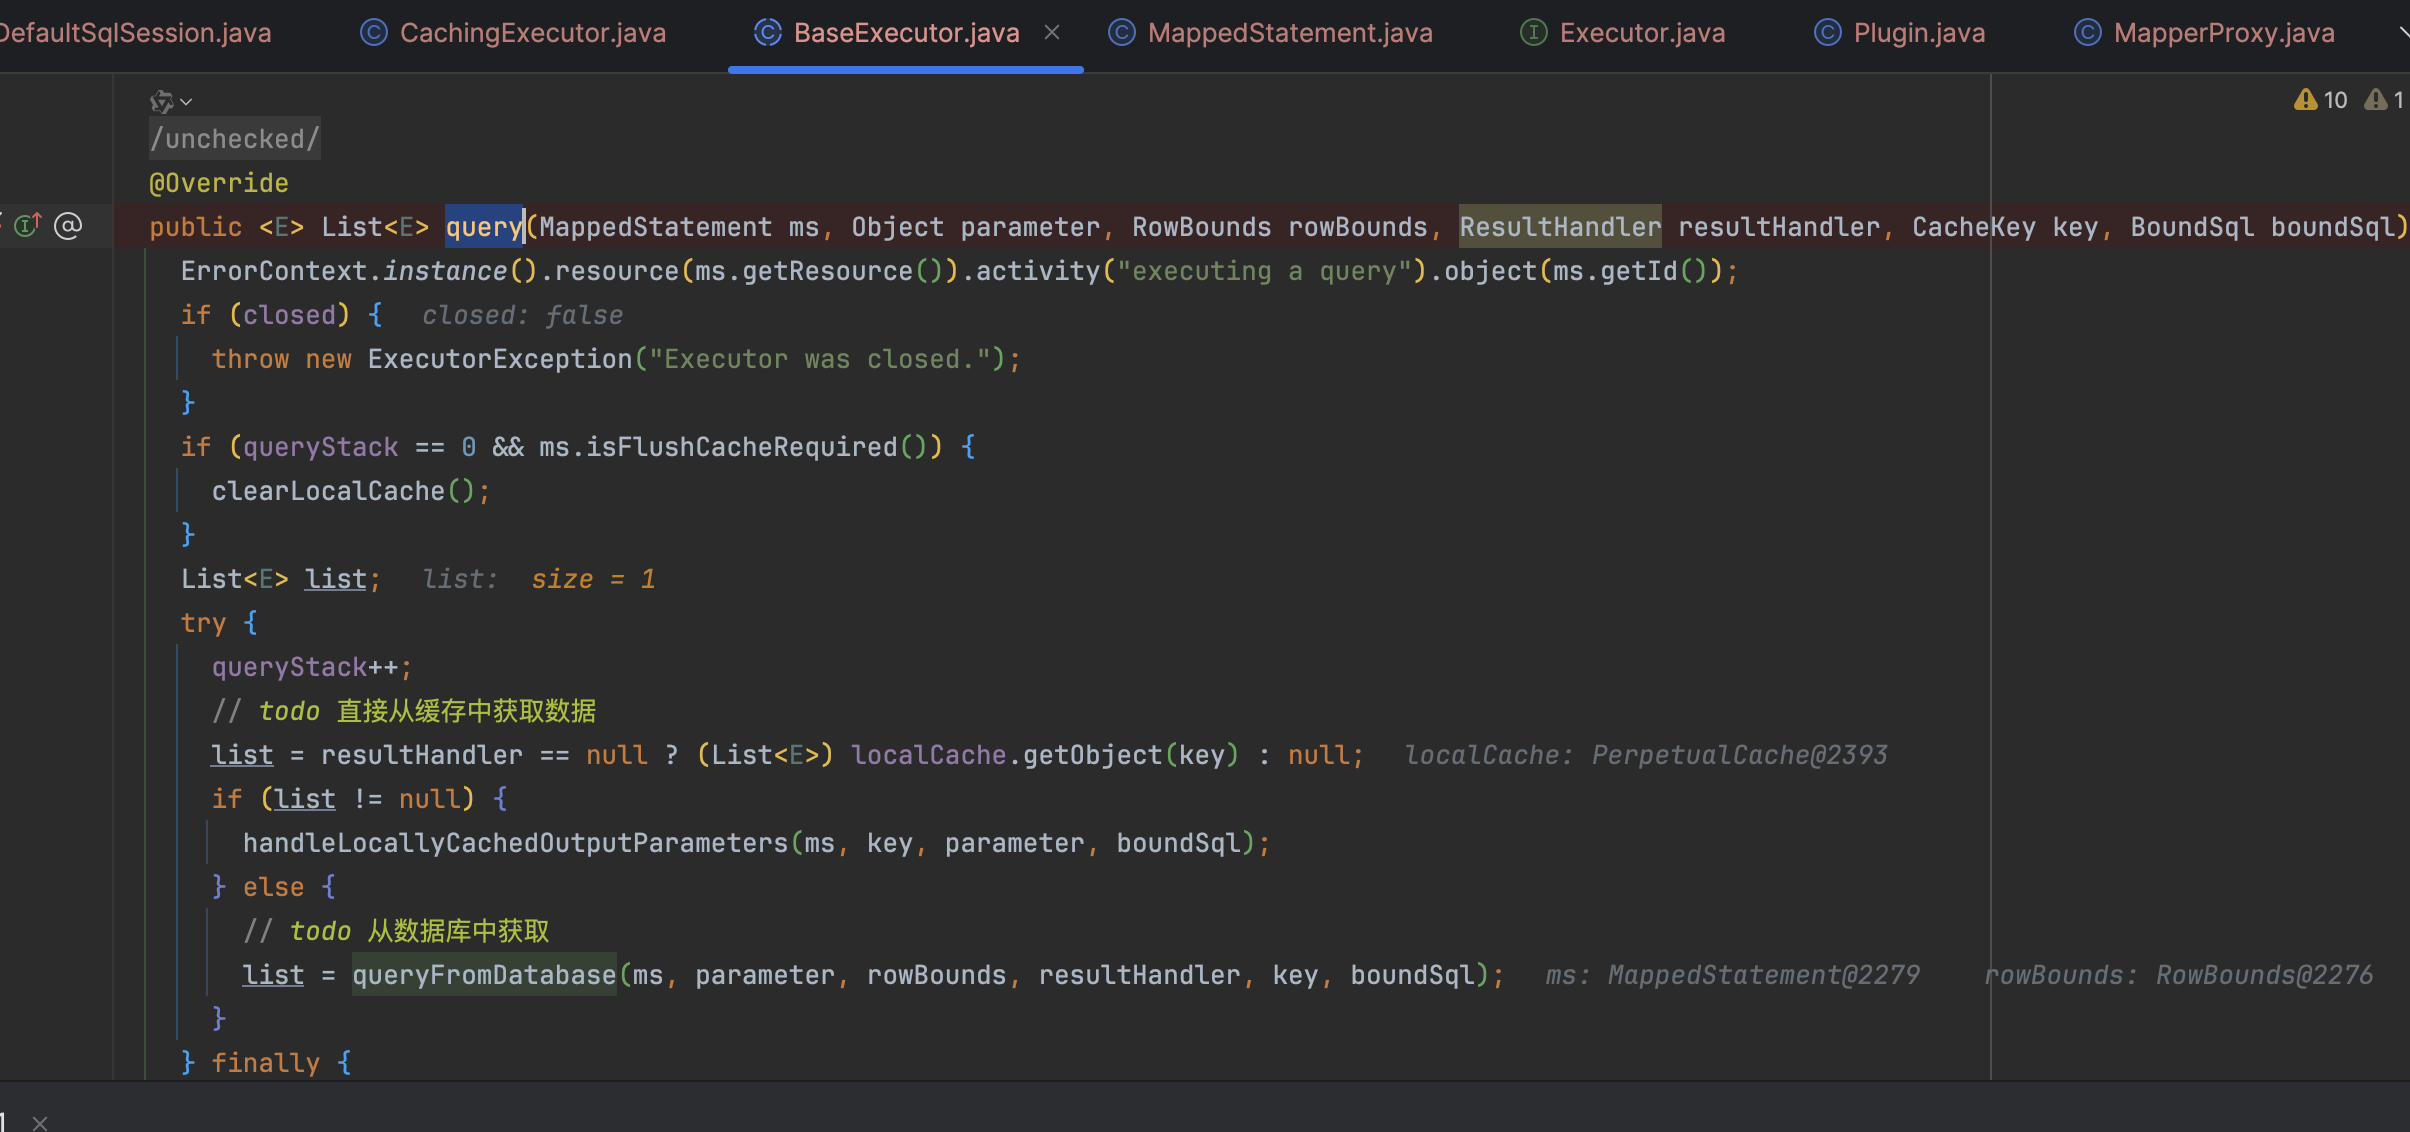This screenshot has width=2410, height=1132.
Task: Click the MappedStatement class icon on its tab
Action: tap(1121, 33)
